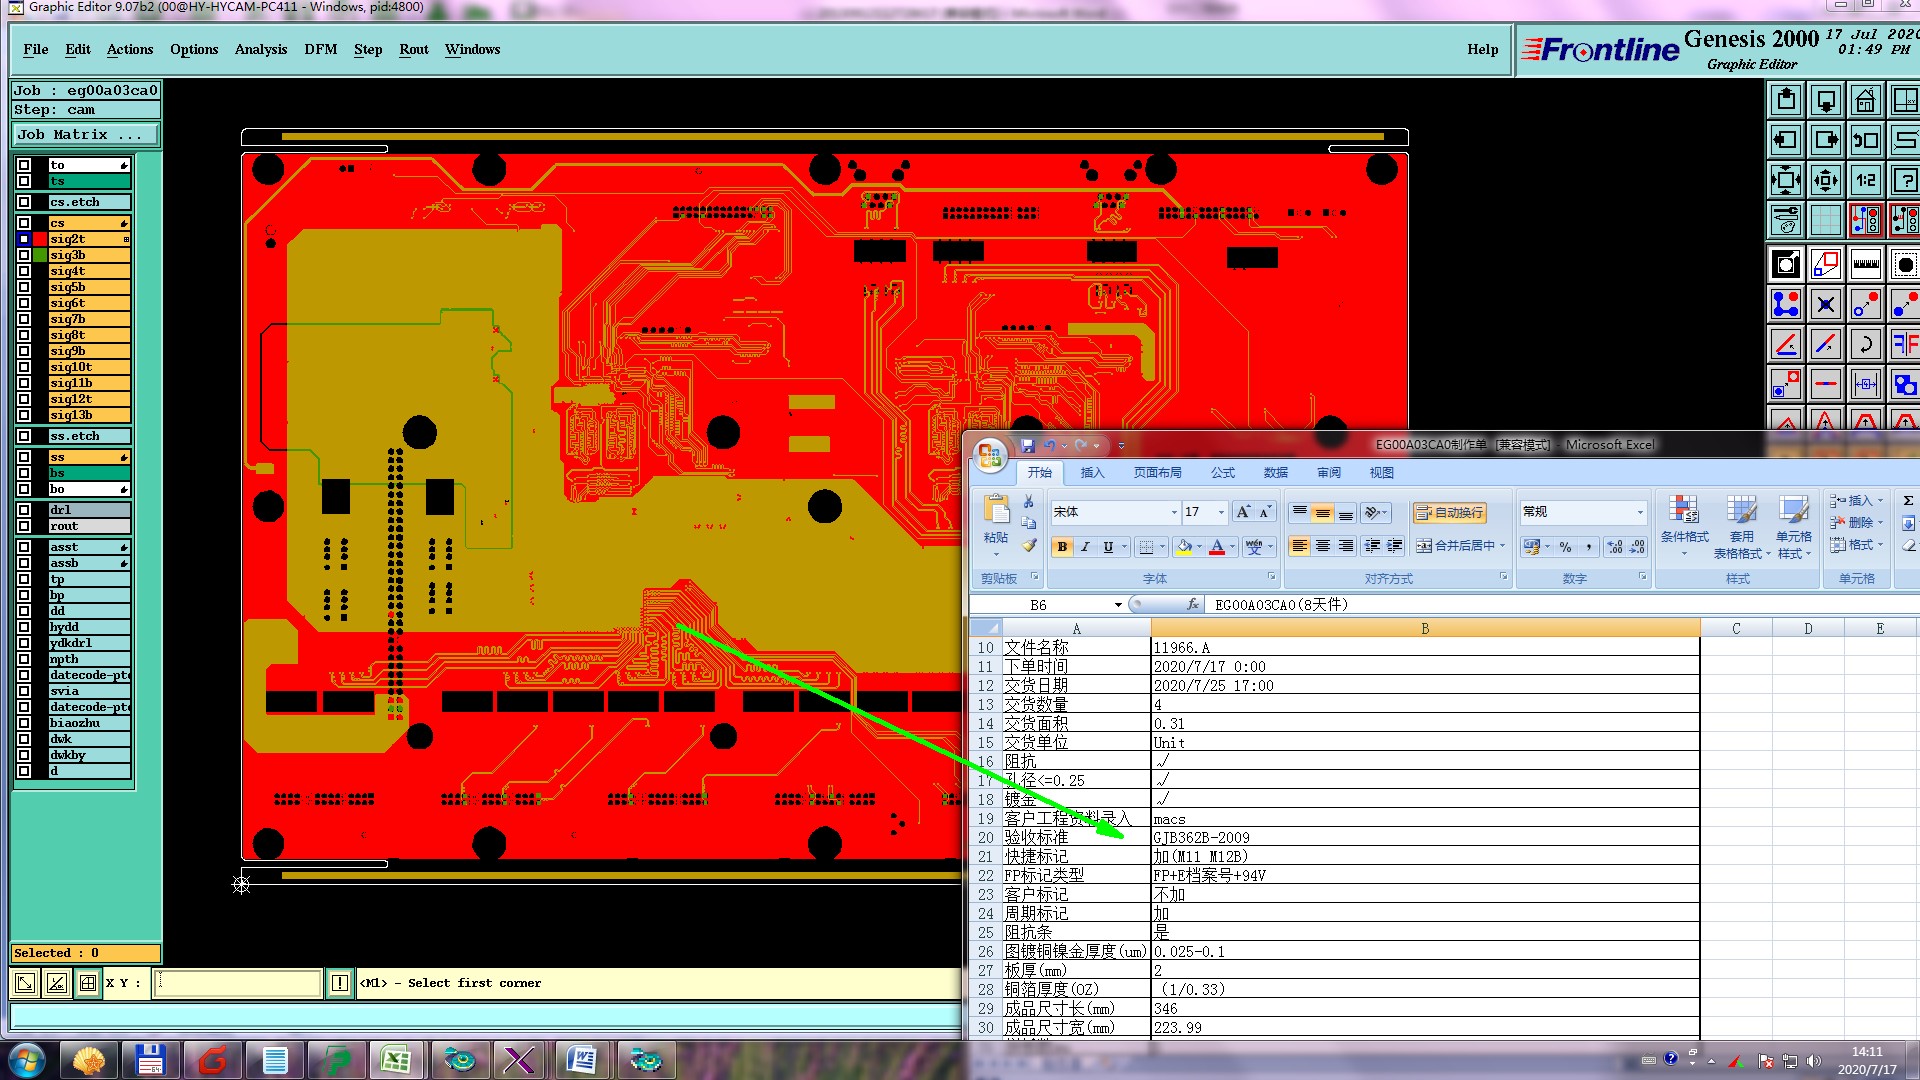Click the 1:2 zoom scale icon
Viewport: 1920px width, 1080px height.
click(x=1865, y=180)
